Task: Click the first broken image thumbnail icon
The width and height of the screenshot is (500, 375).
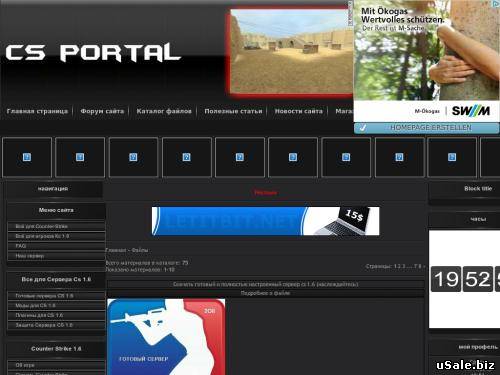Action: (27, 157)
